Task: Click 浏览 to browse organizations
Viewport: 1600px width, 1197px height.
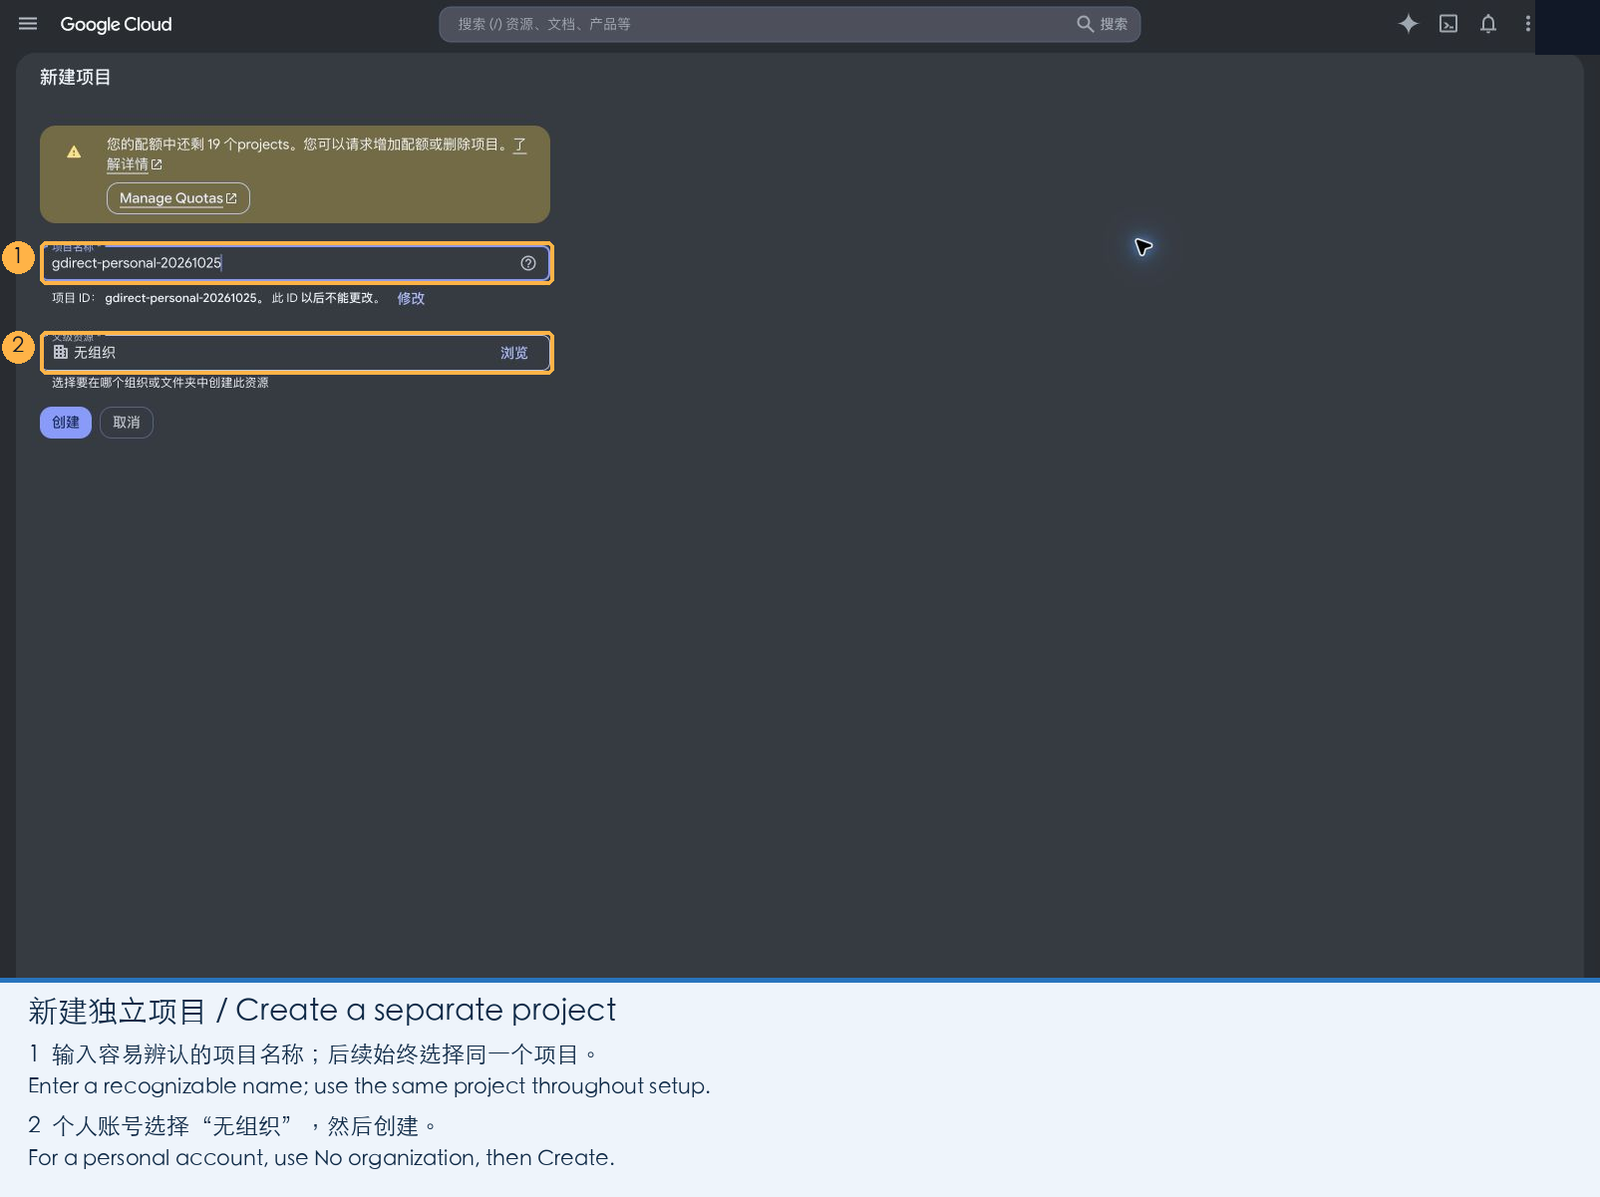Action: click(x=514, y=353)
